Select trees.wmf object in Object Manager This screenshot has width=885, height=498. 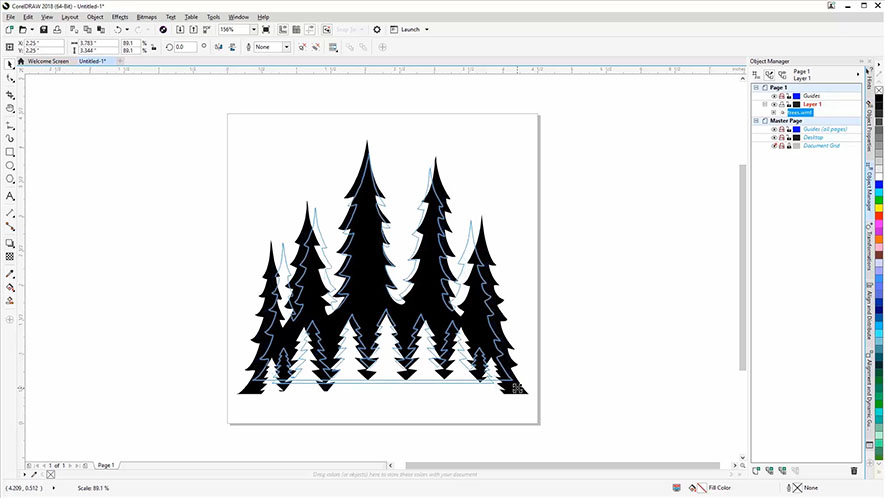800,113
